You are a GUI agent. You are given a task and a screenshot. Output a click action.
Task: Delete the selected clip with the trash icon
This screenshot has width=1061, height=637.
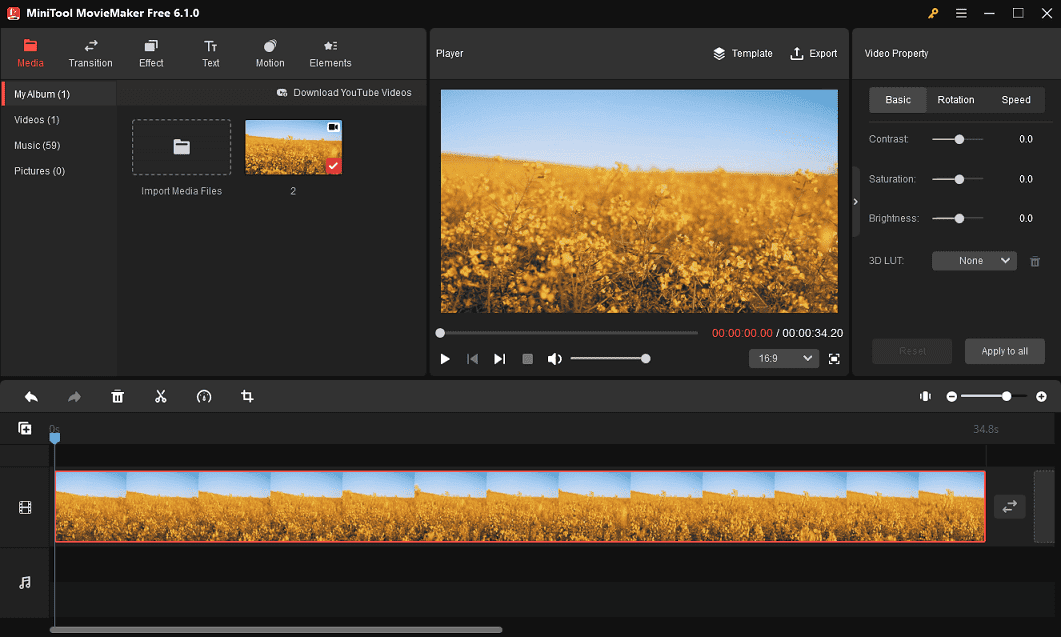pos(117,396)
